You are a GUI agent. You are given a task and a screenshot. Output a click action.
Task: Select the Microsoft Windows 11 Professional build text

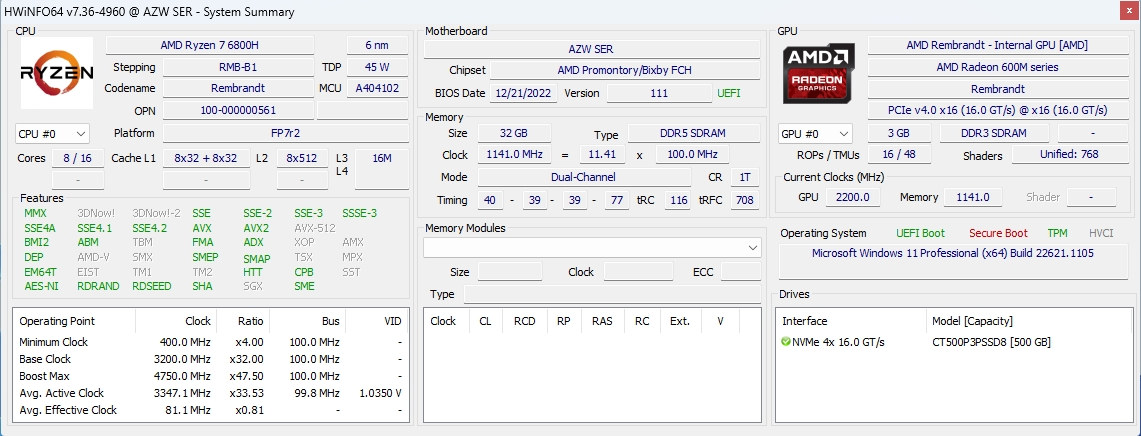[x=953, y=253]
